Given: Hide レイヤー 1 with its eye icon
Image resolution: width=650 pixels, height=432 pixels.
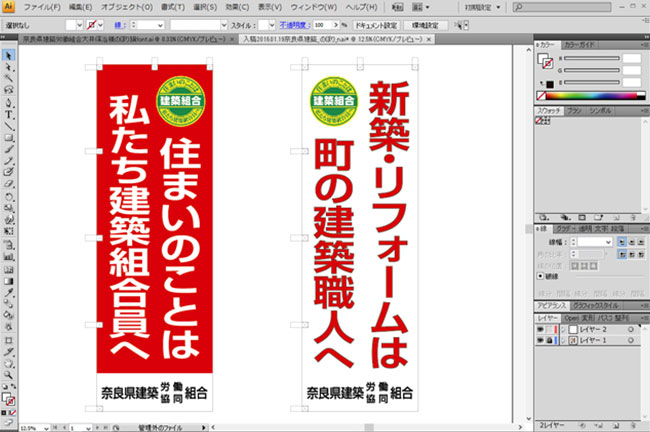Looking at the screenshot, I should [x=540, y=340].
